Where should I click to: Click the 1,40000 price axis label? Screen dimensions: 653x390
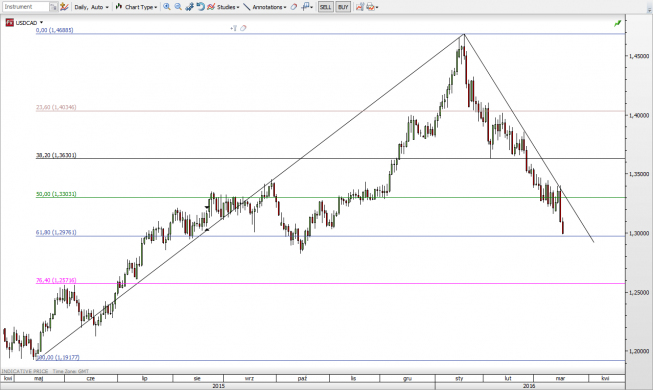(639, 115)
